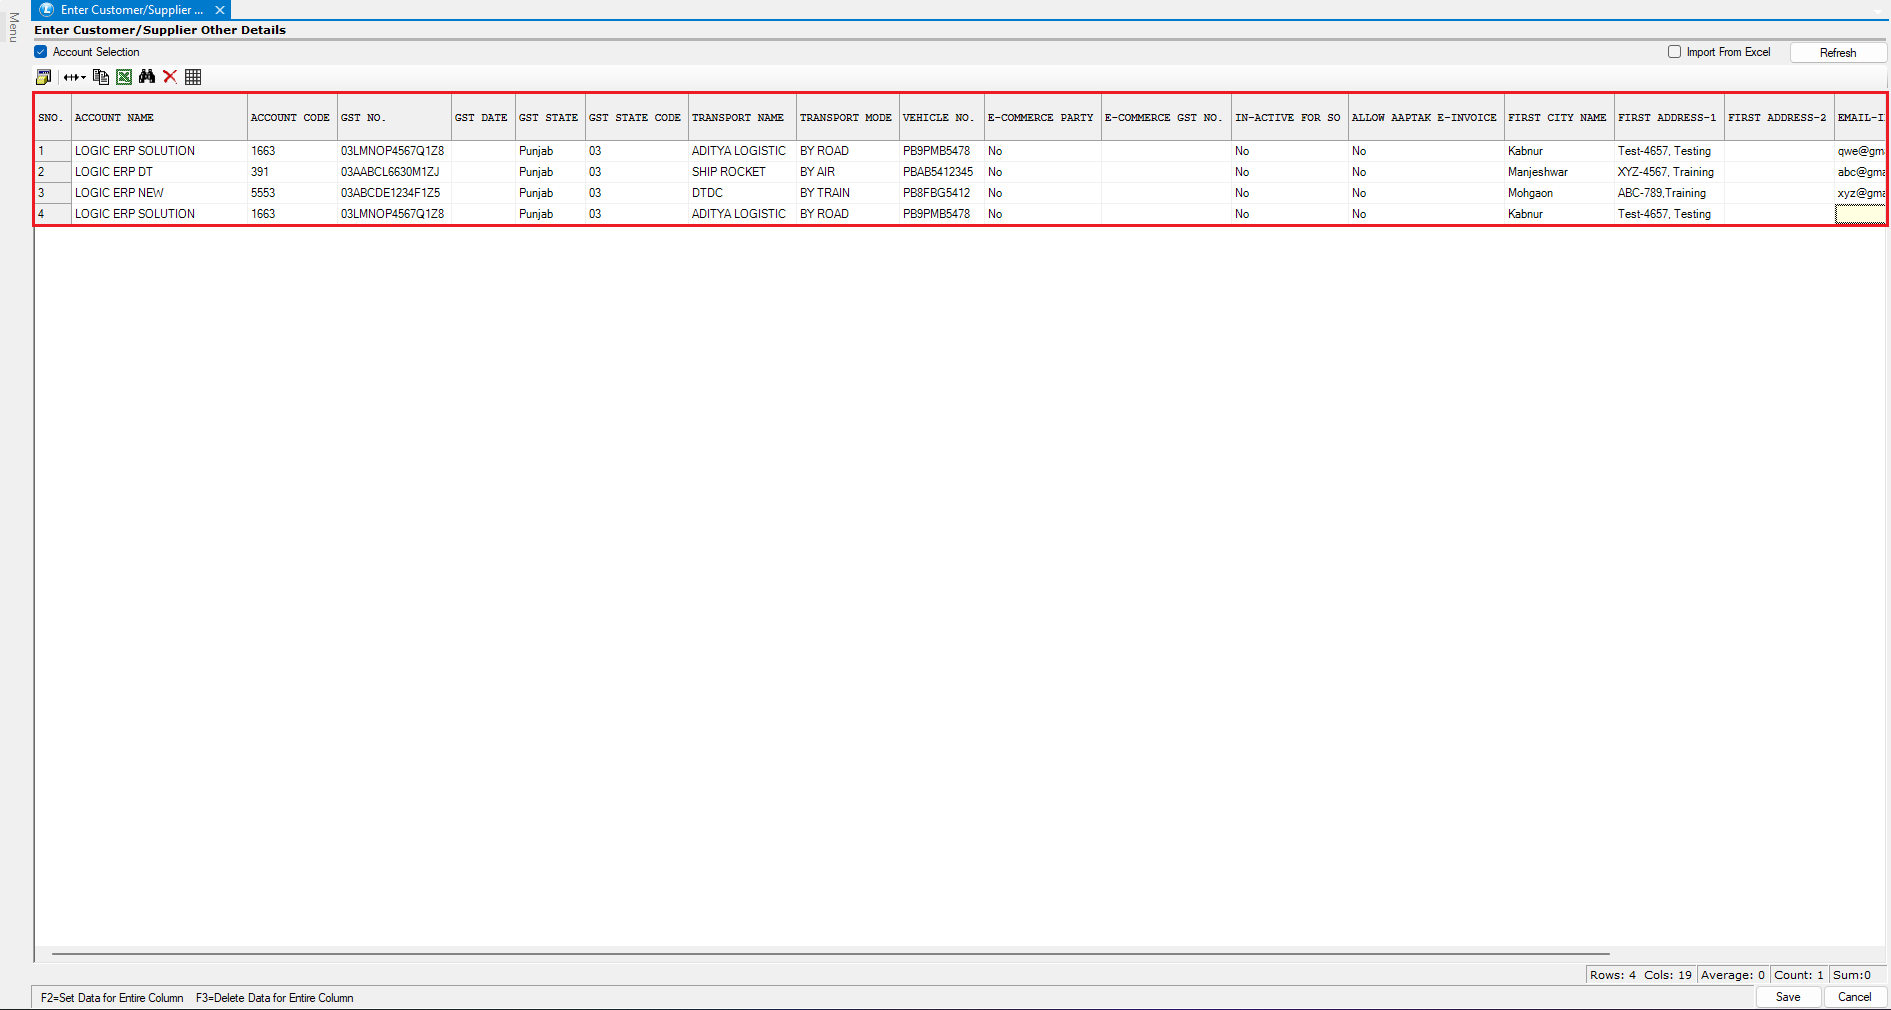Viewport: 1891px width, 1010px height.
Task: Click the empty email cell in row 4
Action: [1859, 214]
